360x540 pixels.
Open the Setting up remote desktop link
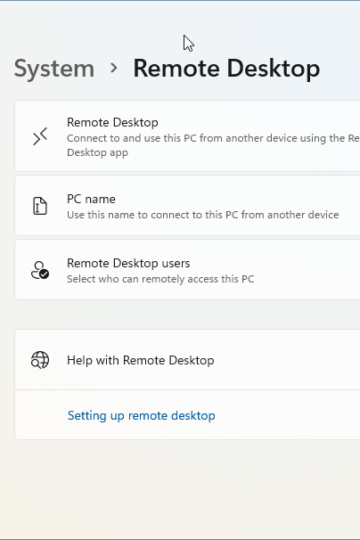coord(141,415)
